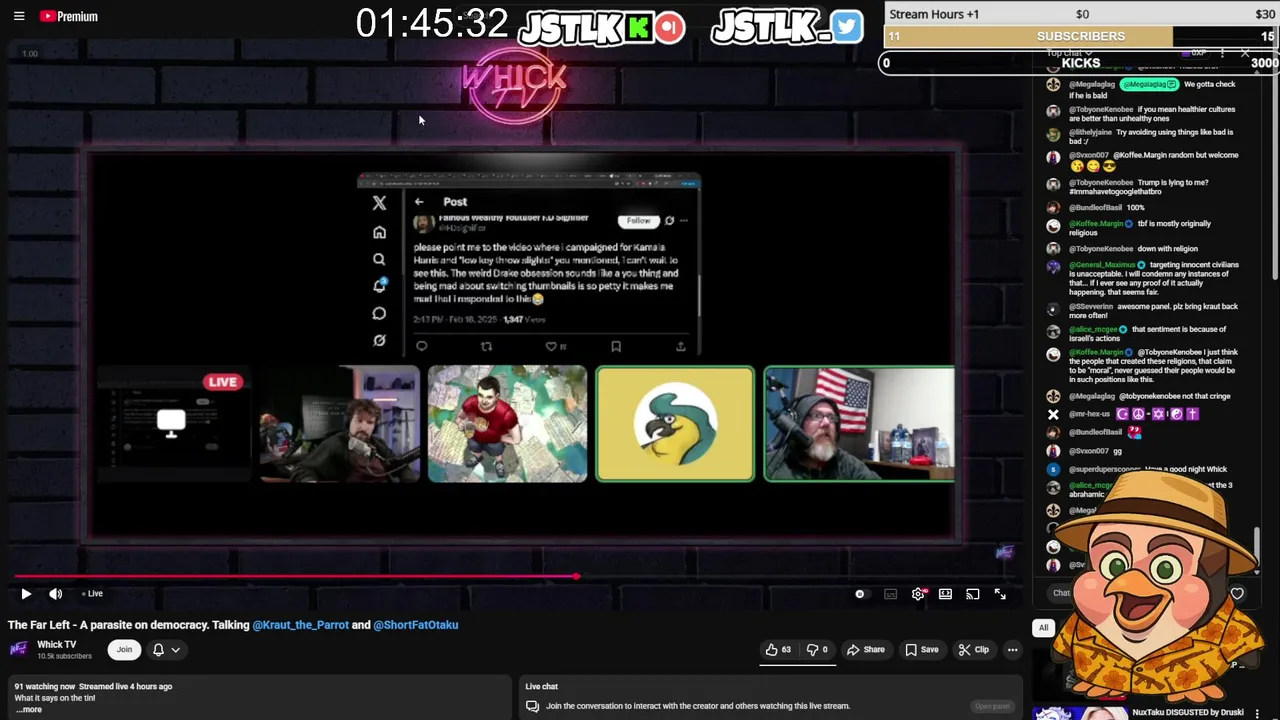Open the YouTube hamburger guide menu
This screenshot has width=1280, height=720.
[x=19, y=16]
